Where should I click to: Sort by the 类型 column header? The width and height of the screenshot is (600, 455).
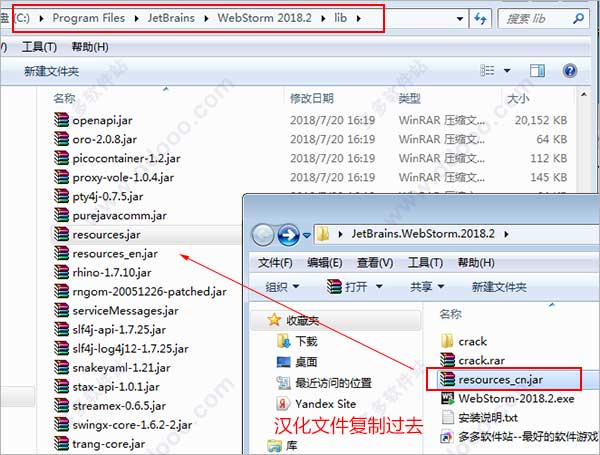[x=409, y=98]
